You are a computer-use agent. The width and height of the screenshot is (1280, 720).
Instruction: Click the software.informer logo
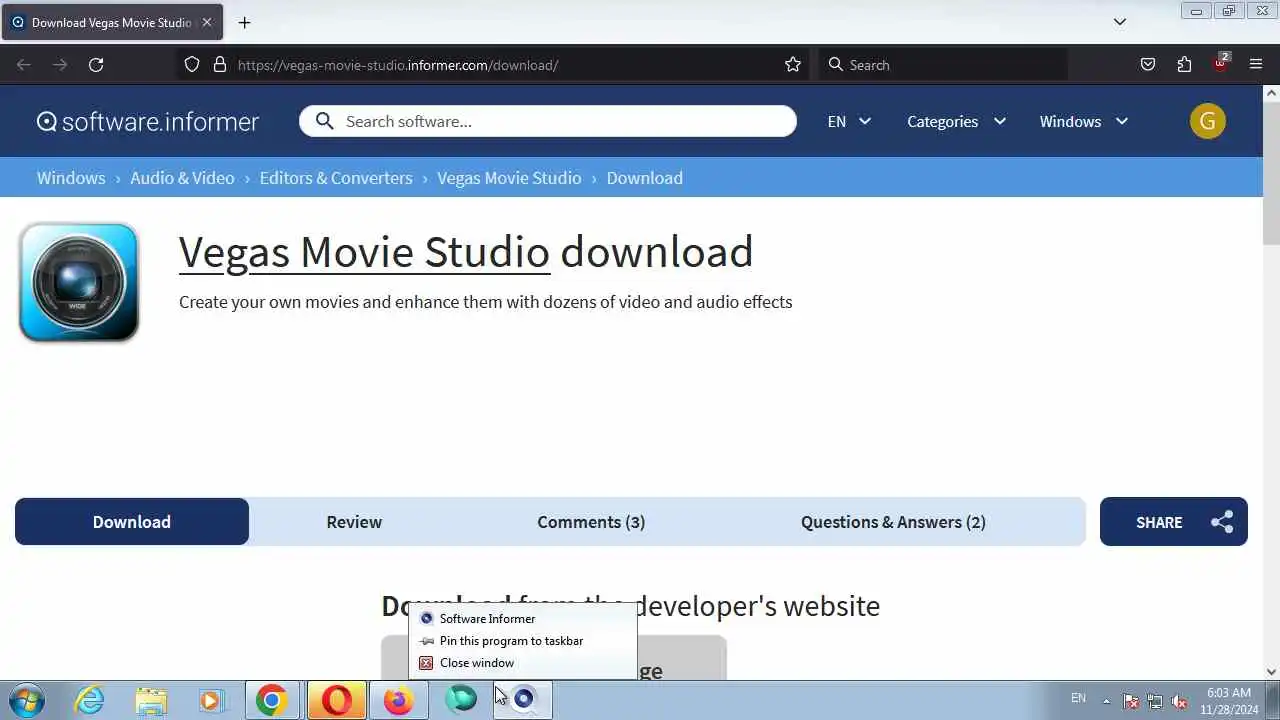coord(148,122)
